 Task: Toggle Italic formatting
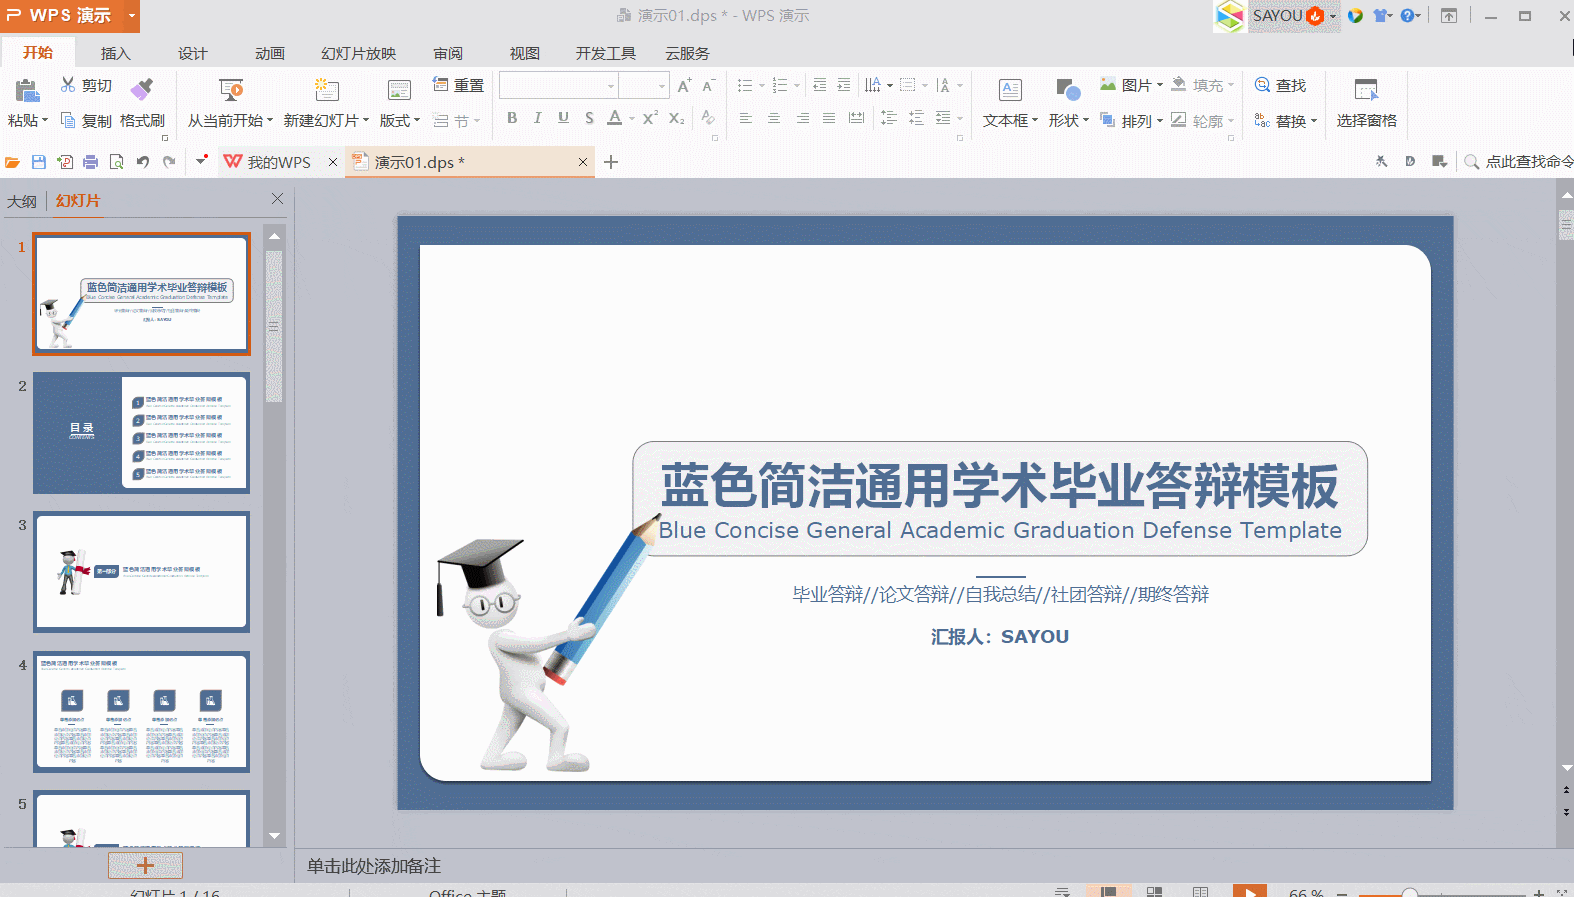[x=538, y=118]
